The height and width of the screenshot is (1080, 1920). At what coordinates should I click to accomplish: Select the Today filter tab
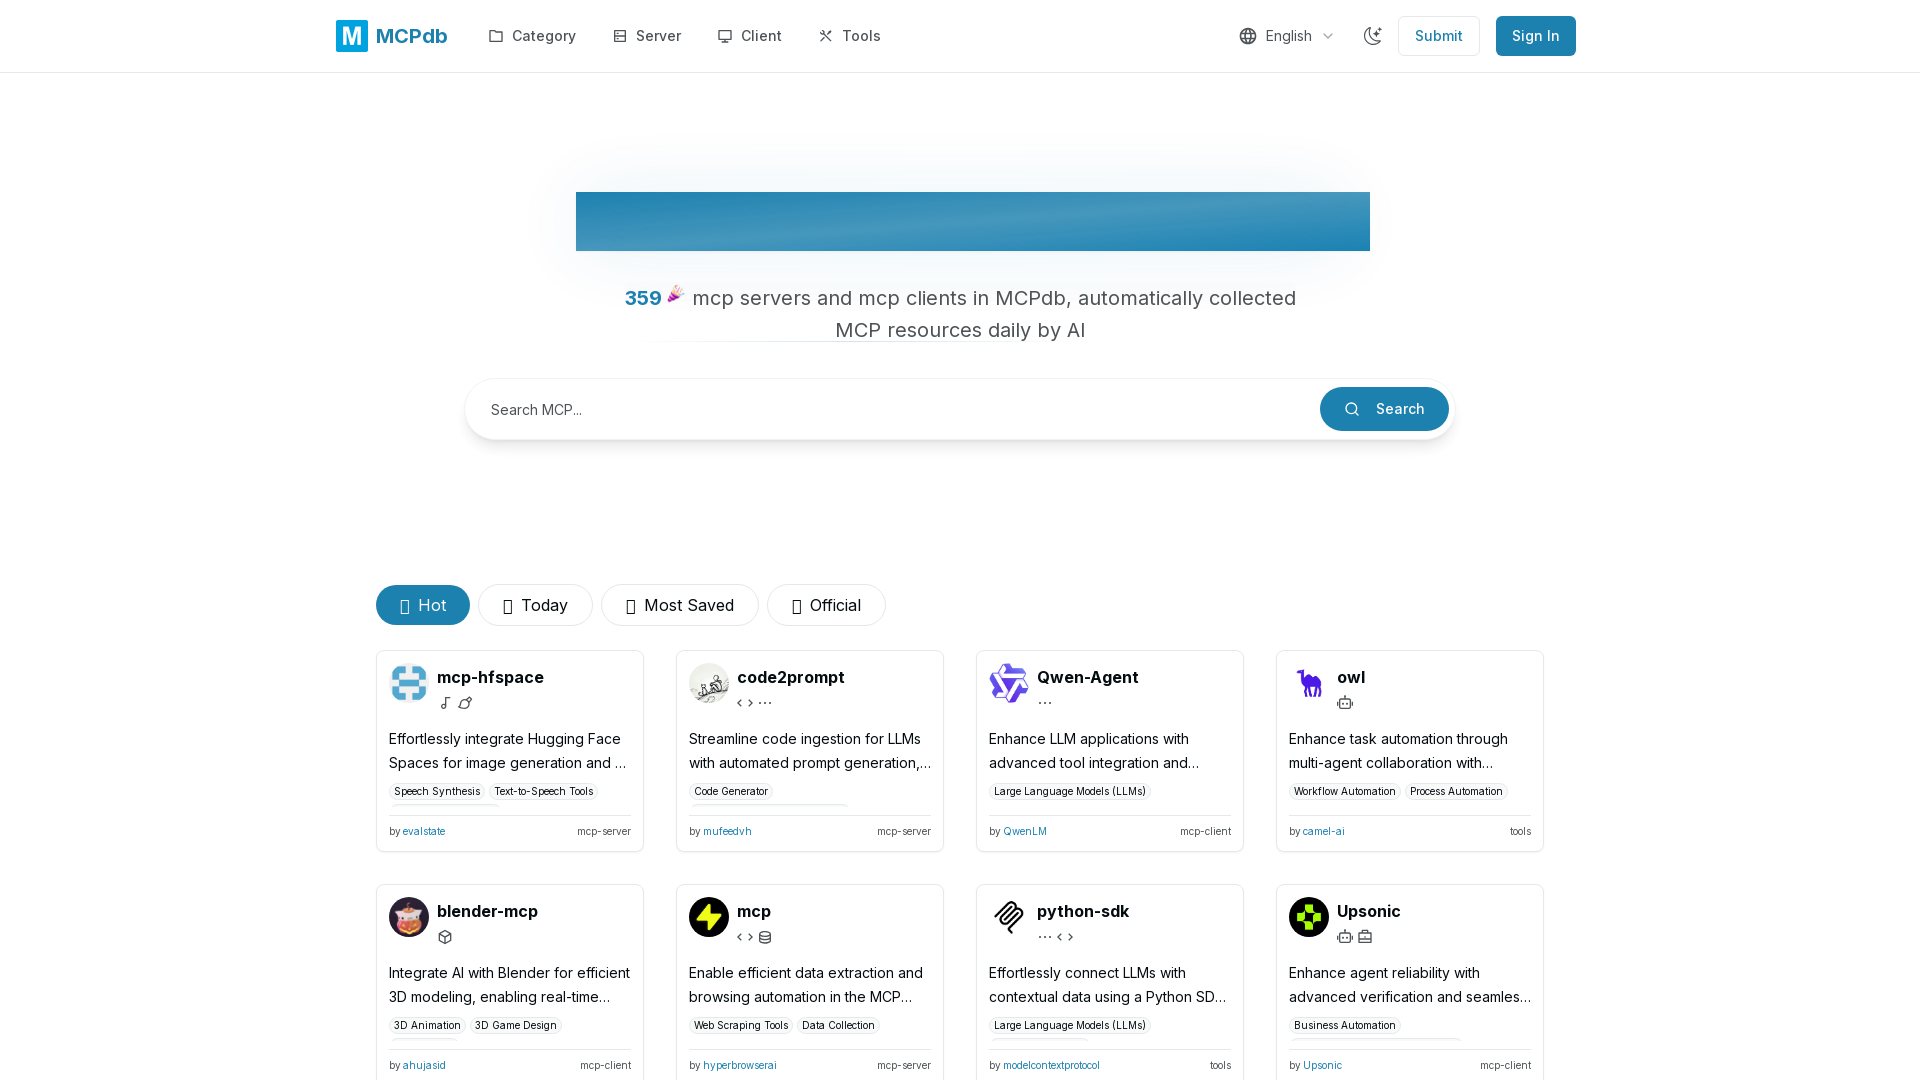535,605
